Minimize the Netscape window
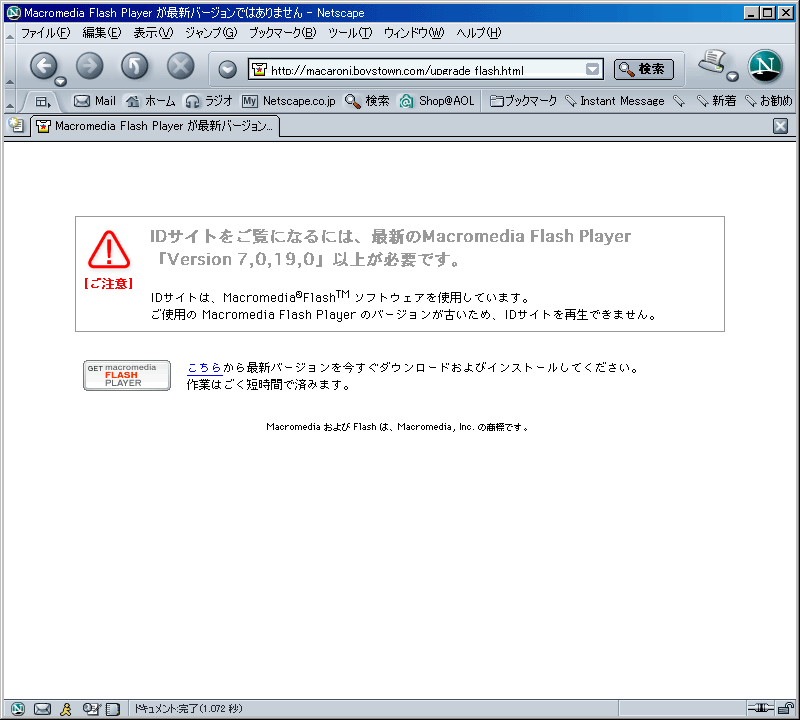Viewport: 800px width, 720px height. (x=751, y=13)
